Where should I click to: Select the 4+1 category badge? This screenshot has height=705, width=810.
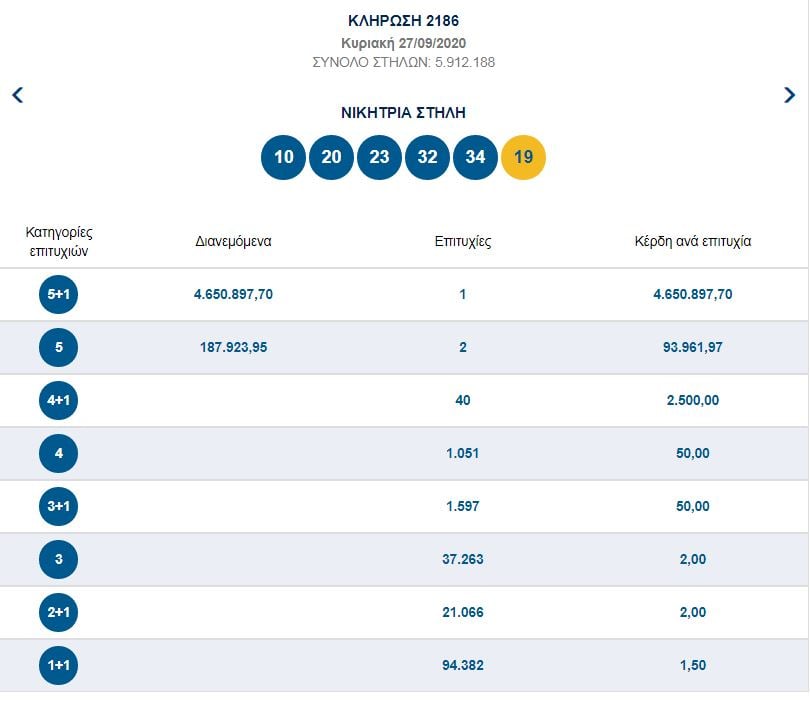click(58, 401)
